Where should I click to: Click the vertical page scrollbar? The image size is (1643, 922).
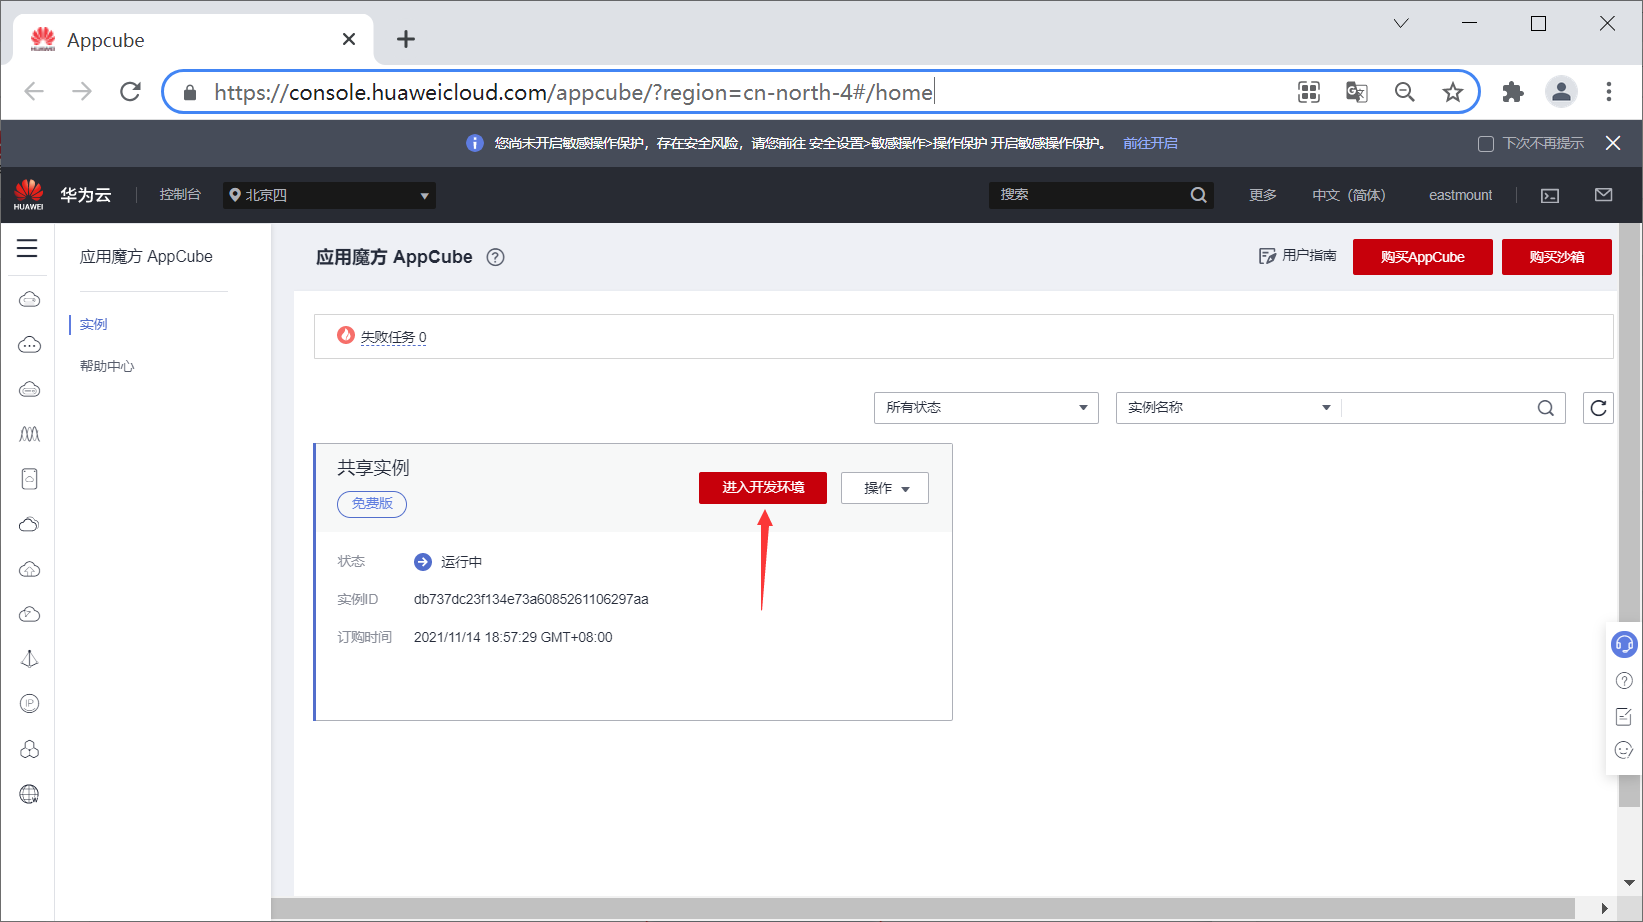pos(1630,515)
